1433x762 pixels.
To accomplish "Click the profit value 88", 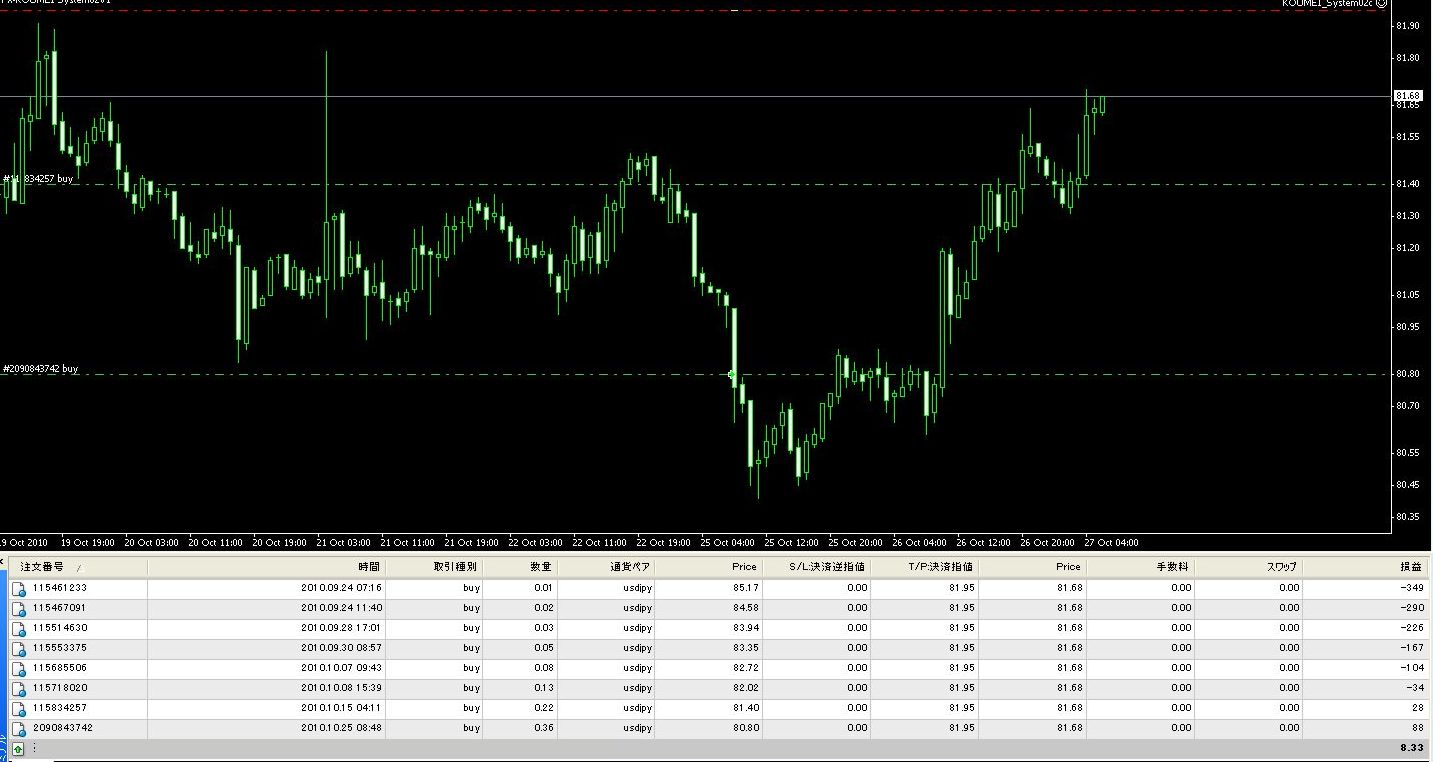I will coord(1417,728).
